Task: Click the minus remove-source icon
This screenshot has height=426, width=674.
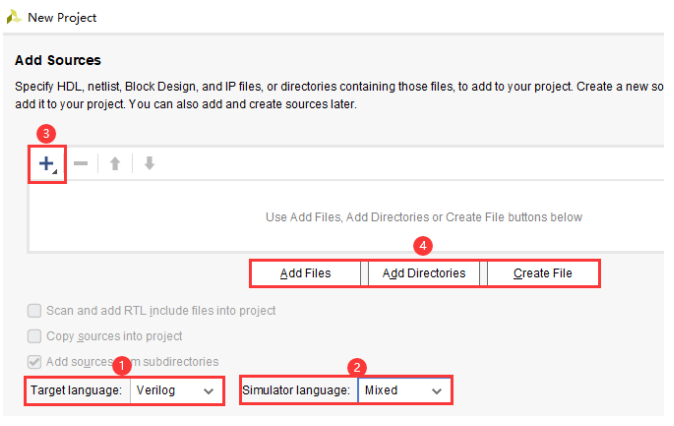Action: pos(81,163)
